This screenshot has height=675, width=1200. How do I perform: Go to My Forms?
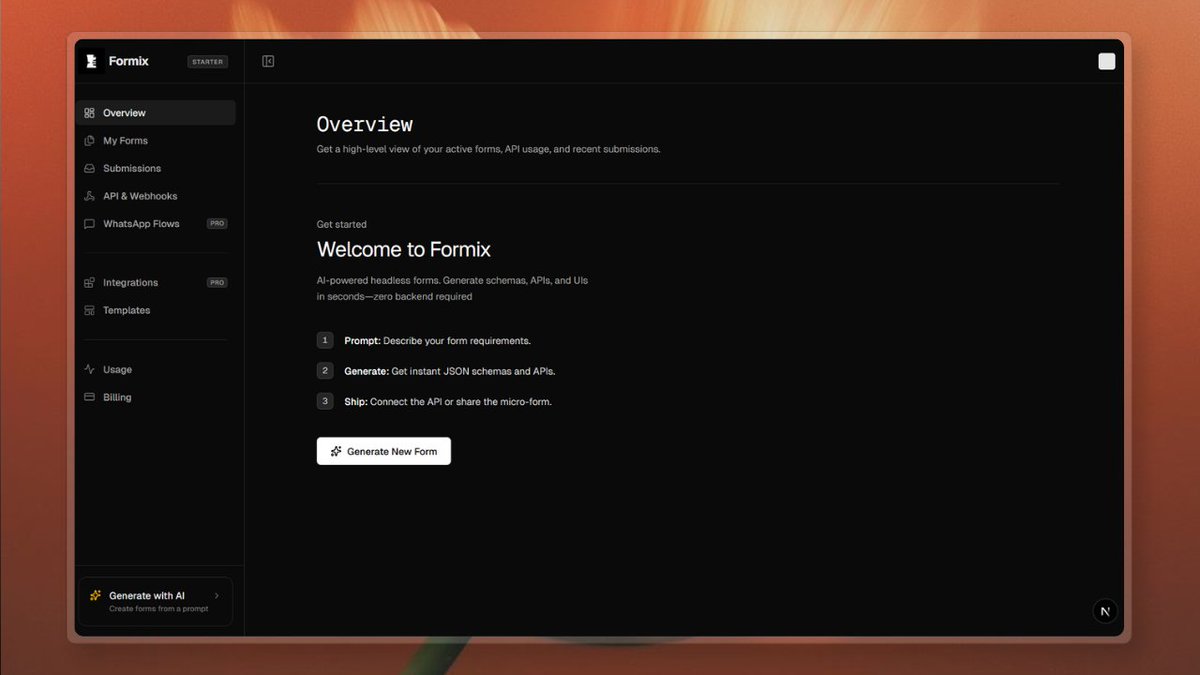click(x=156, y=141)
